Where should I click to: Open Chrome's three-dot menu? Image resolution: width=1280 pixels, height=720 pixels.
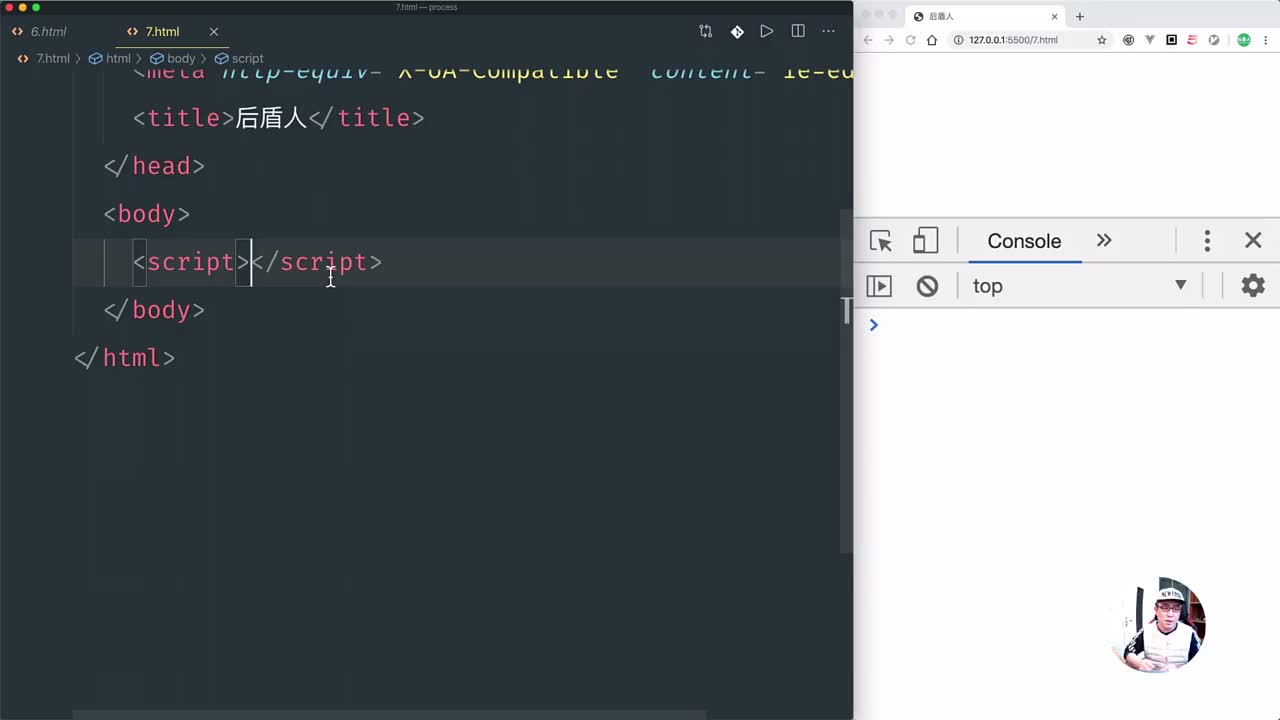click(x=1266, y=40)
